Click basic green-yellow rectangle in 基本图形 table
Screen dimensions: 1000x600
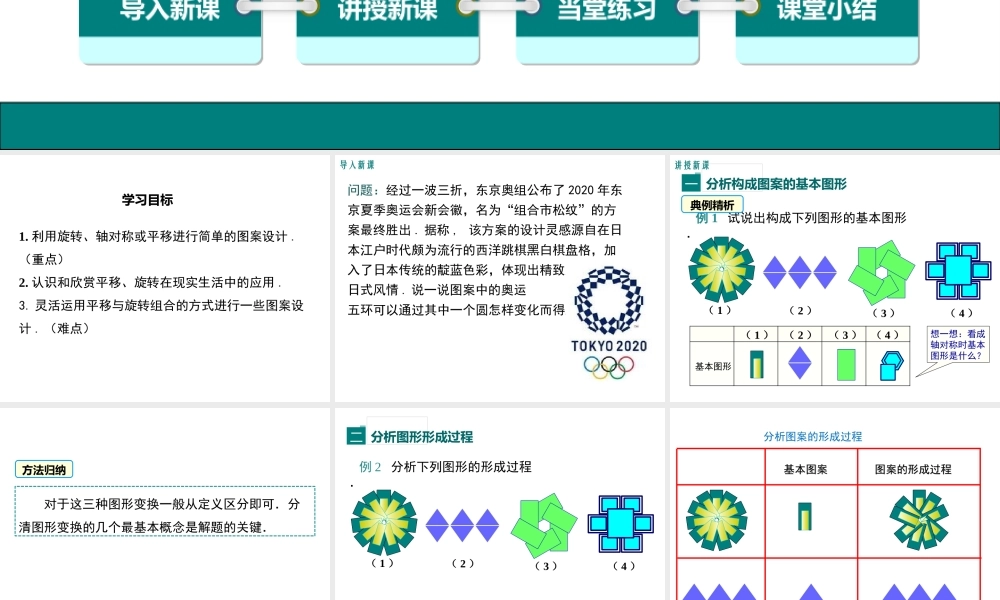(756, 365)
